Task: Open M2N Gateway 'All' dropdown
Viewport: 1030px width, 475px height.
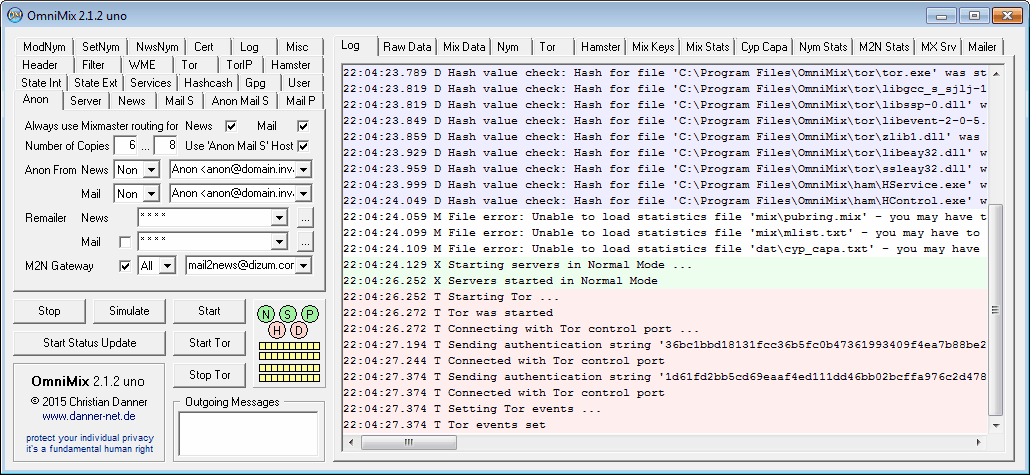Action: pyautogui.click(x=168, y=266)
